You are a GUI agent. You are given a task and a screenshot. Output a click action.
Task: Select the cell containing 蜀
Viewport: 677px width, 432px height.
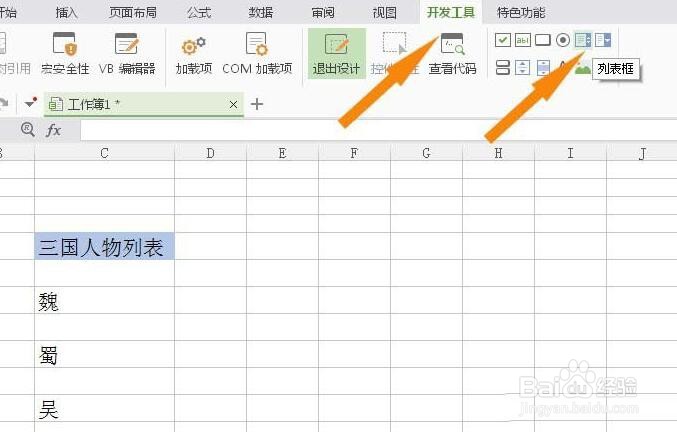pos(104,354)
